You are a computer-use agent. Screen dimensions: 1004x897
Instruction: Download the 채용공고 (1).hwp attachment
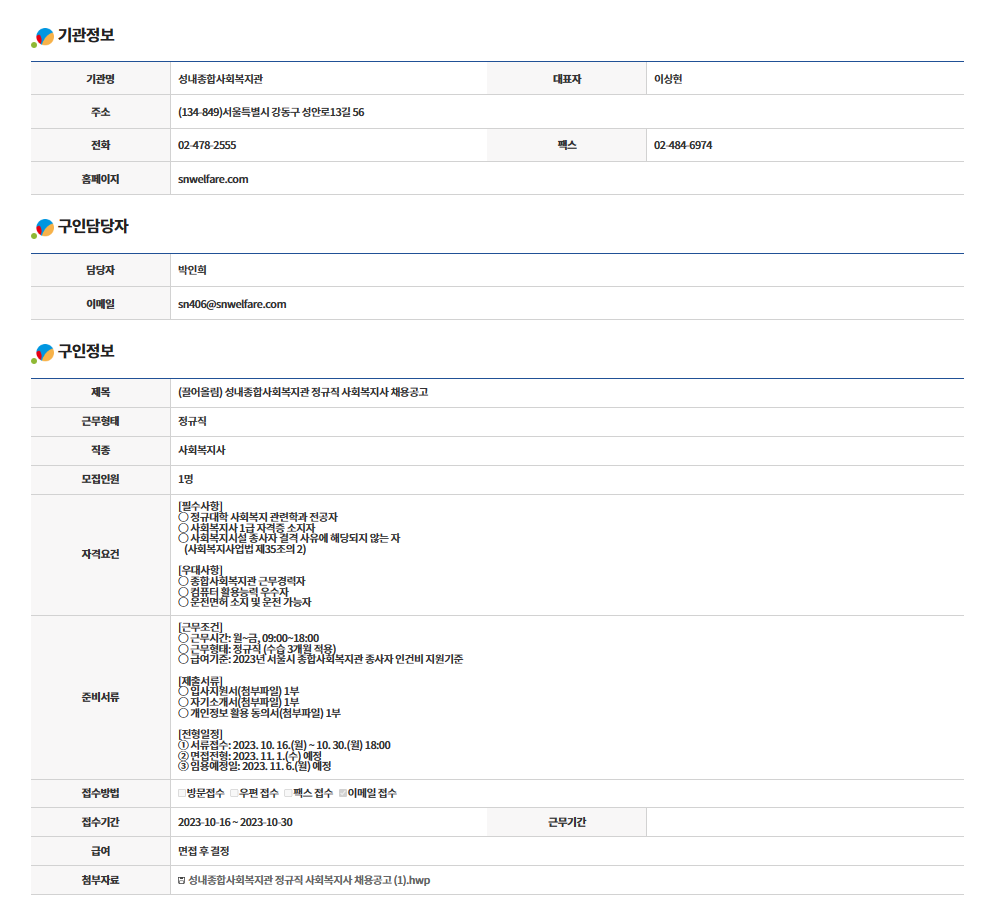click(x=309, y=881)
